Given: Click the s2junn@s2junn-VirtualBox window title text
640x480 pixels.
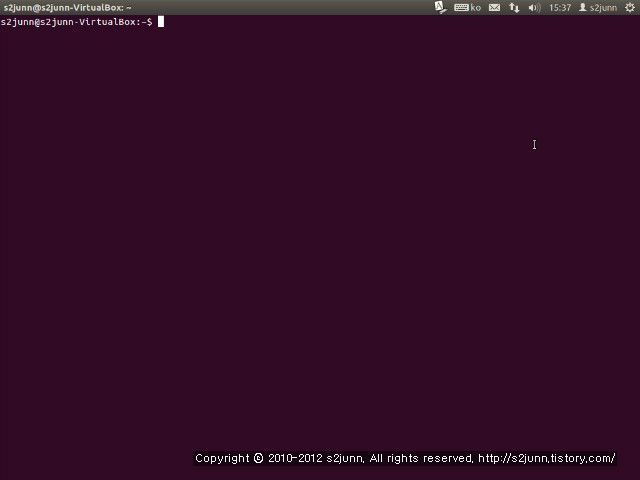Looking at the screenshot, I should pos(67,7).
